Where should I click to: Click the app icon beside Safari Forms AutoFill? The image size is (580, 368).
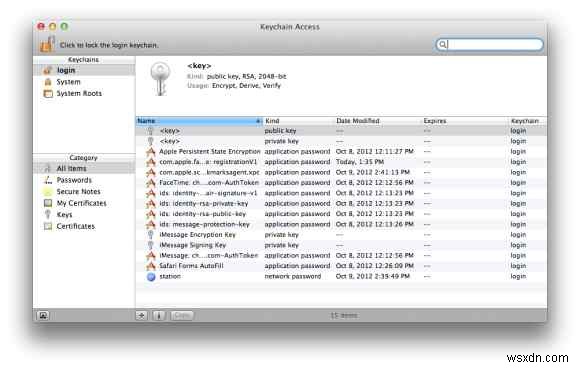point(151,266)
